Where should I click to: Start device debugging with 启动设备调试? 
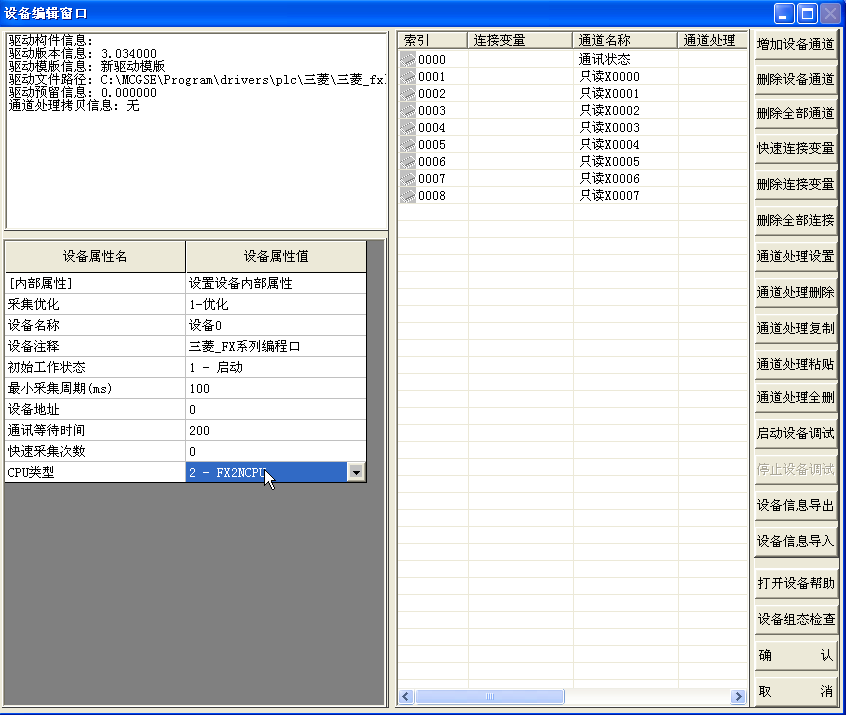click(795, 433)
